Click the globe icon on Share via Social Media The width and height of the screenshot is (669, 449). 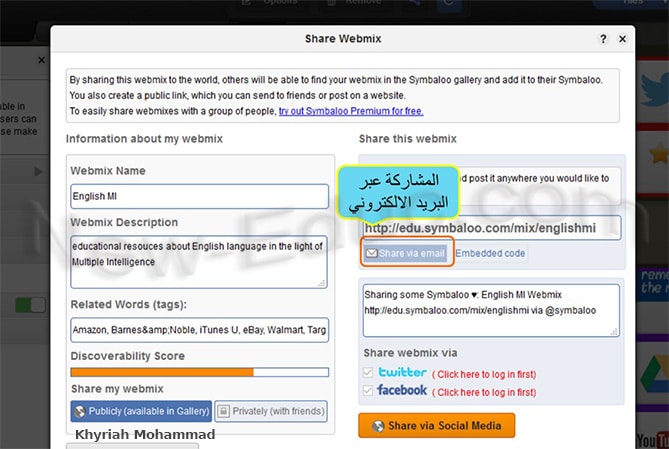tap(378, 426)
